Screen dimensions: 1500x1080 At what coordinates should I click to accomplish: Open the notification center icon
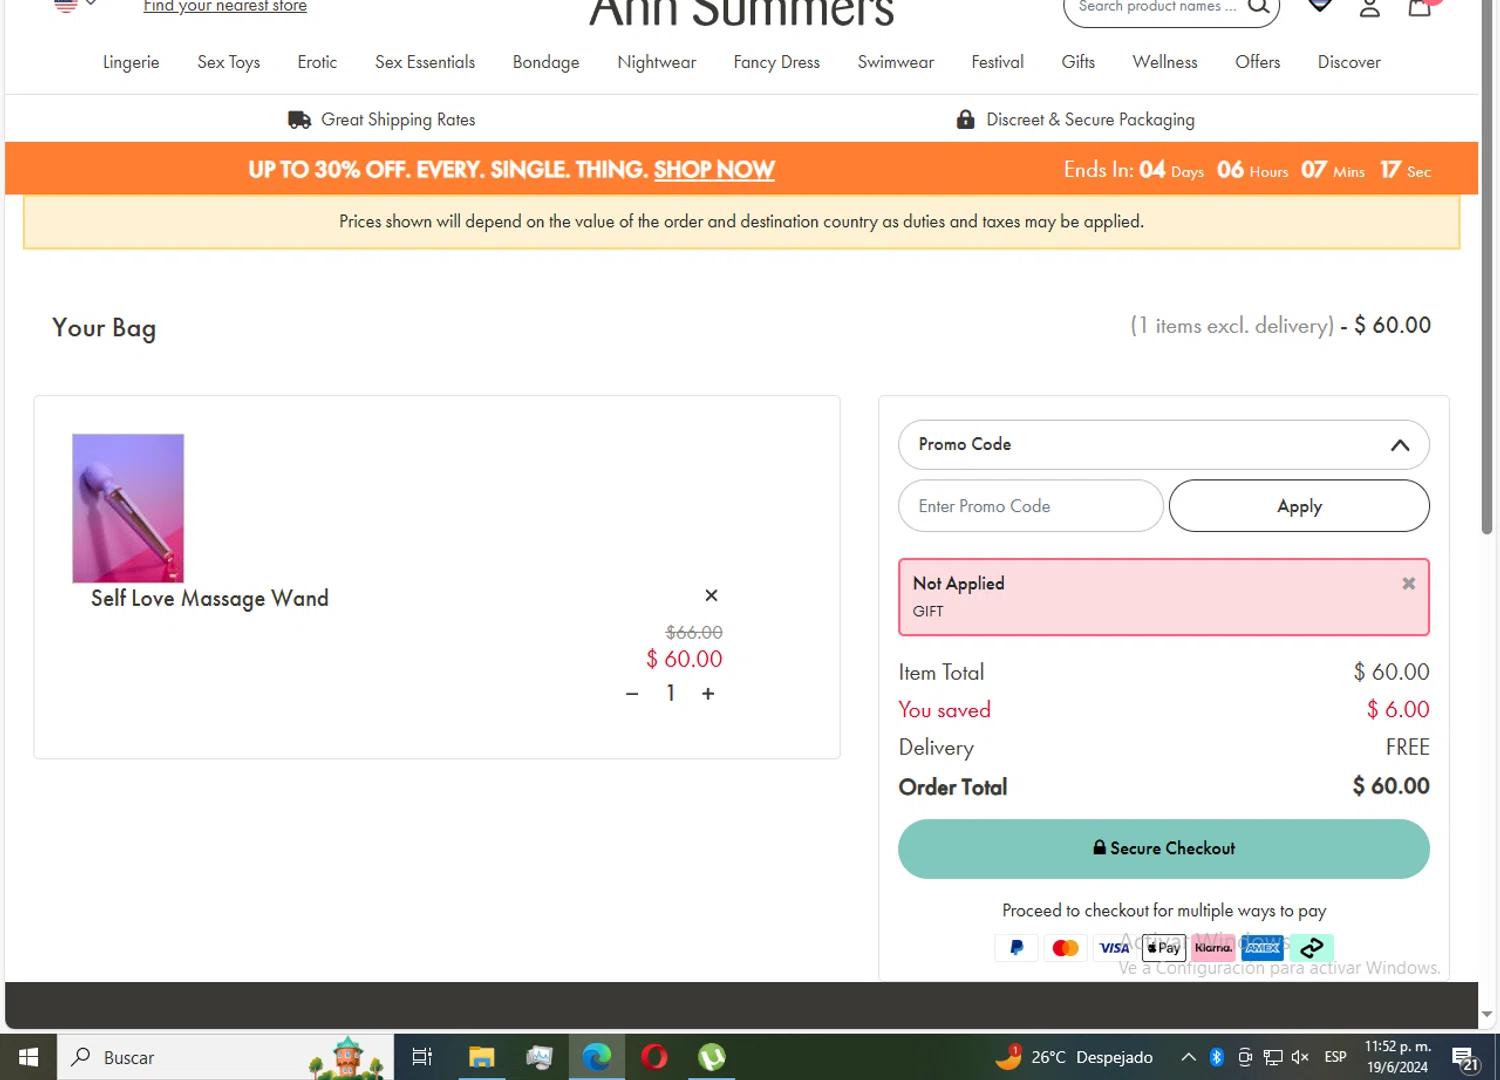[x=1466, y=1058]
